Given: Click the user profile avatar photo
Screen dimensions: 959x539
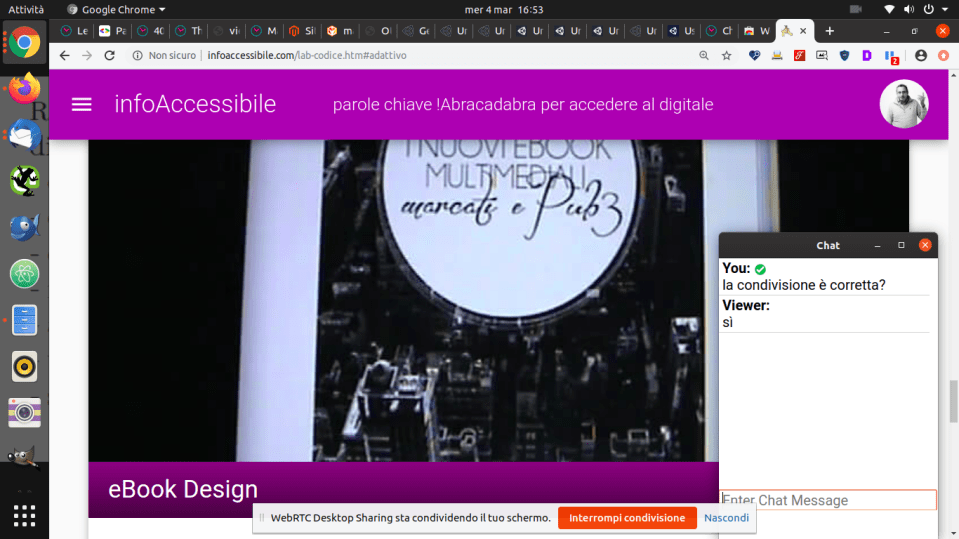Looking at the screenshot, I should point(903,104).
